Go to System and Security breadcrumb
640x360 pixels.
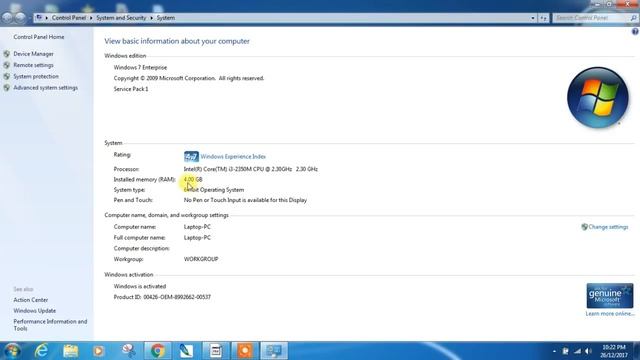[121, 18]
